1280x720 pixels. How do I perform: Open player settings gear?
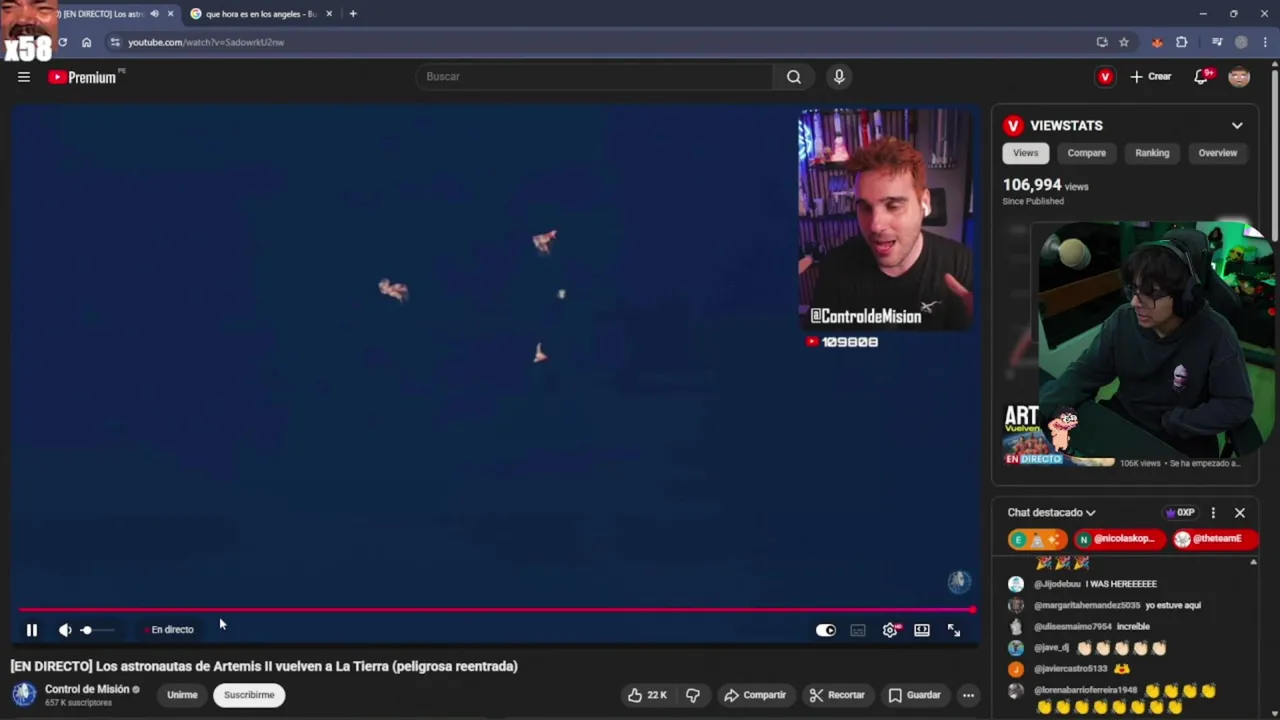pyautogui.click(x=890, y=630)
